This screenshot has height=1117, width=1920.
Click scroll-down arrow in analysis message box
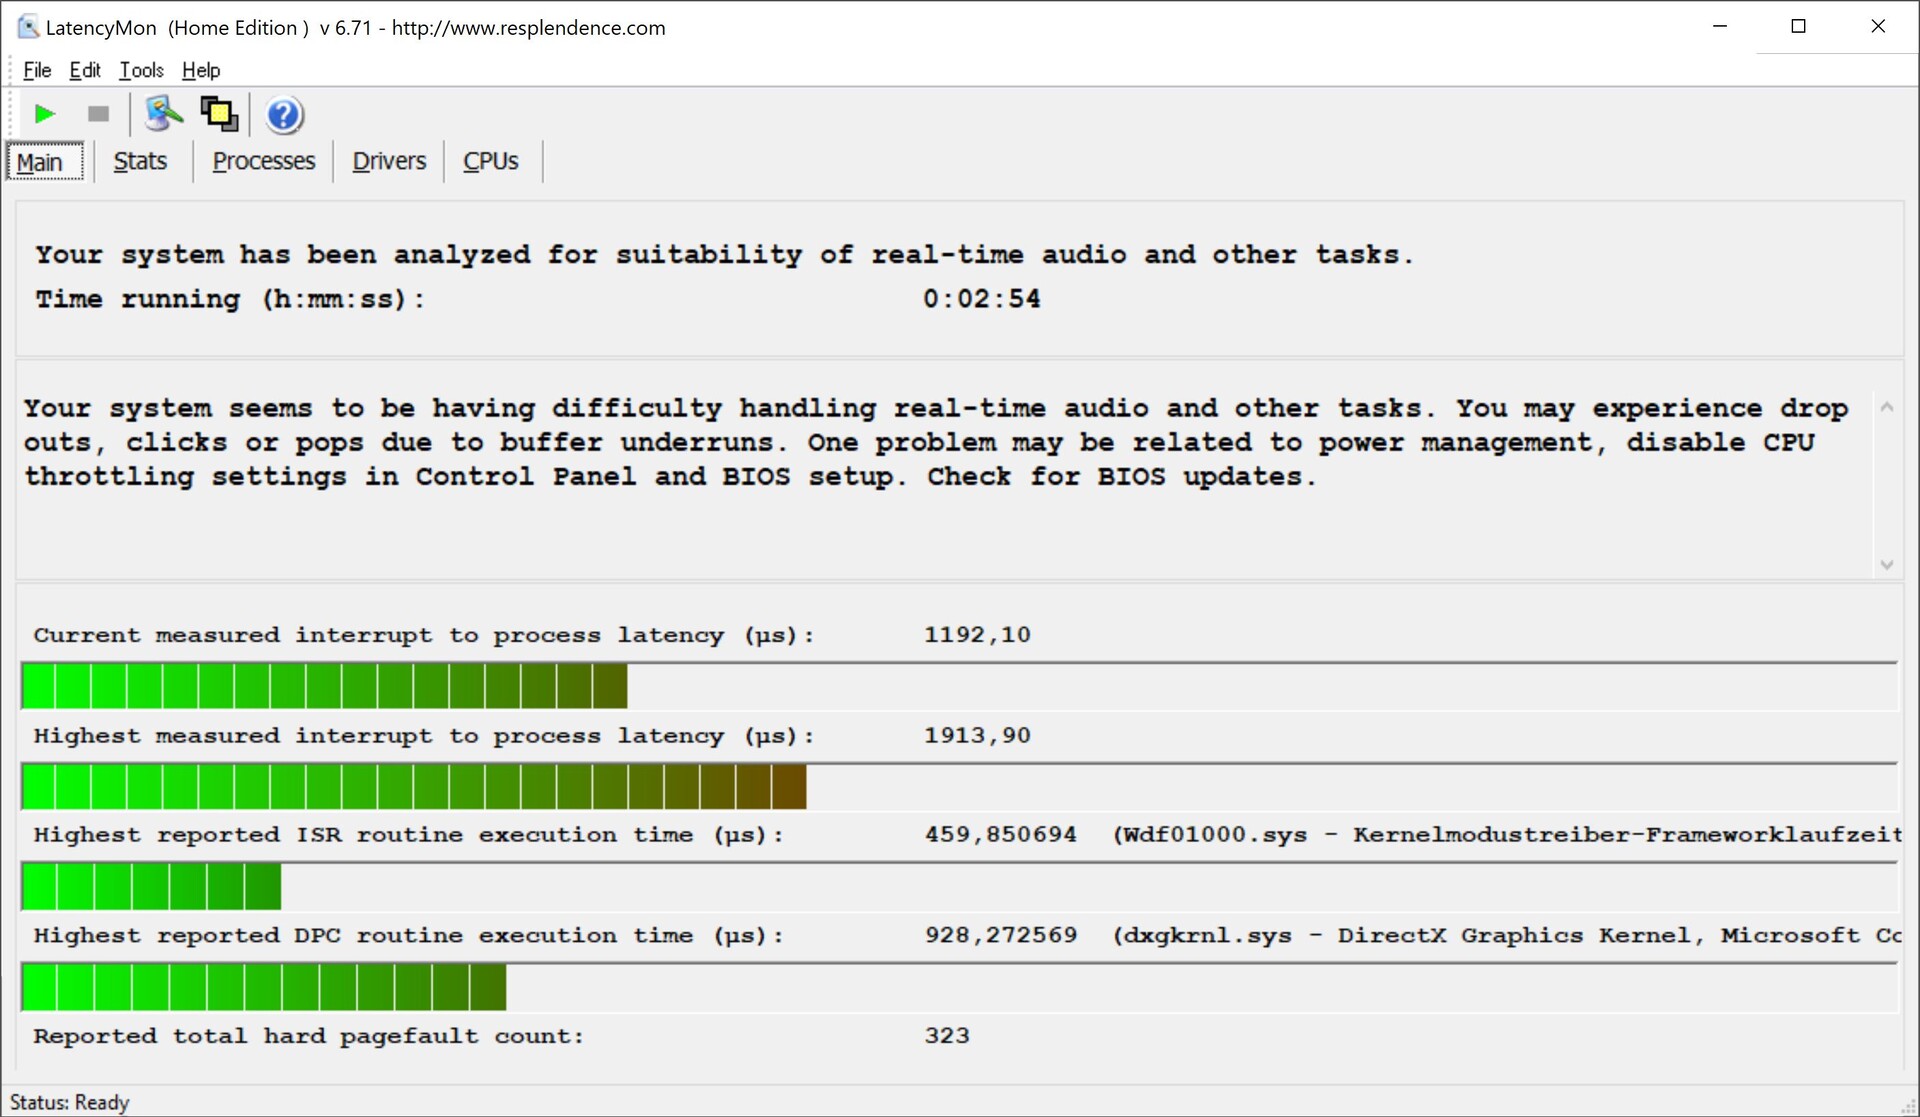pos(1886,565)
